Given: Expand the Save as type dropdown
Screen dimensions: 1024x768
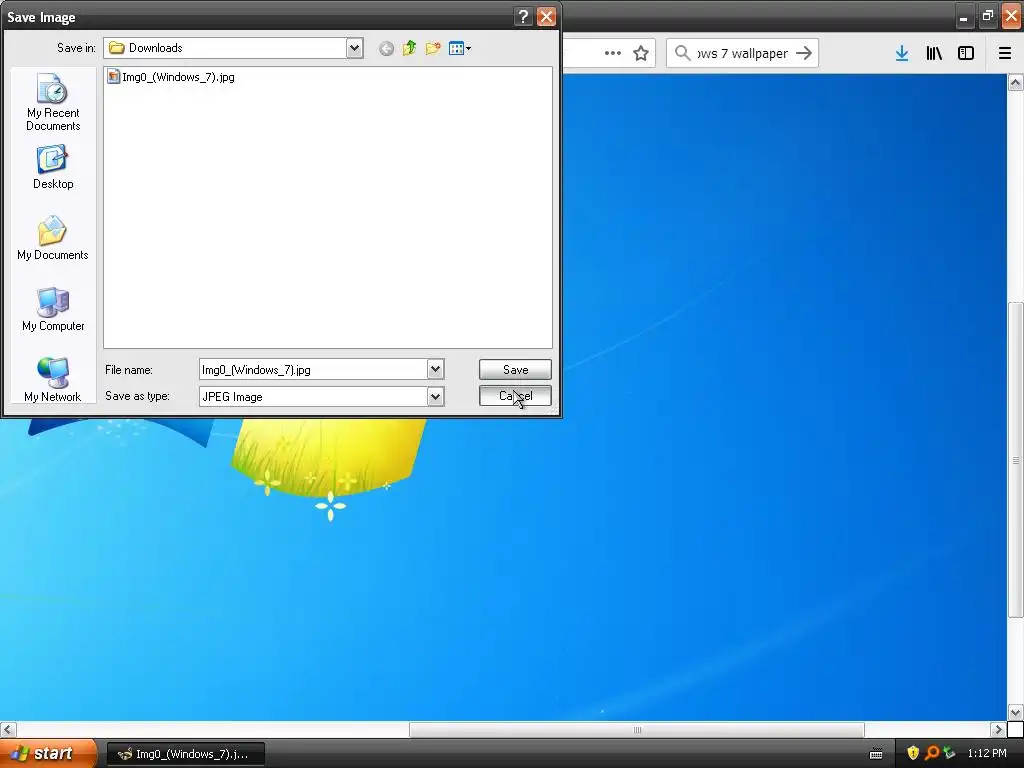Looking at the screenshot, I should pyautogui.click(x=436, y=396).
